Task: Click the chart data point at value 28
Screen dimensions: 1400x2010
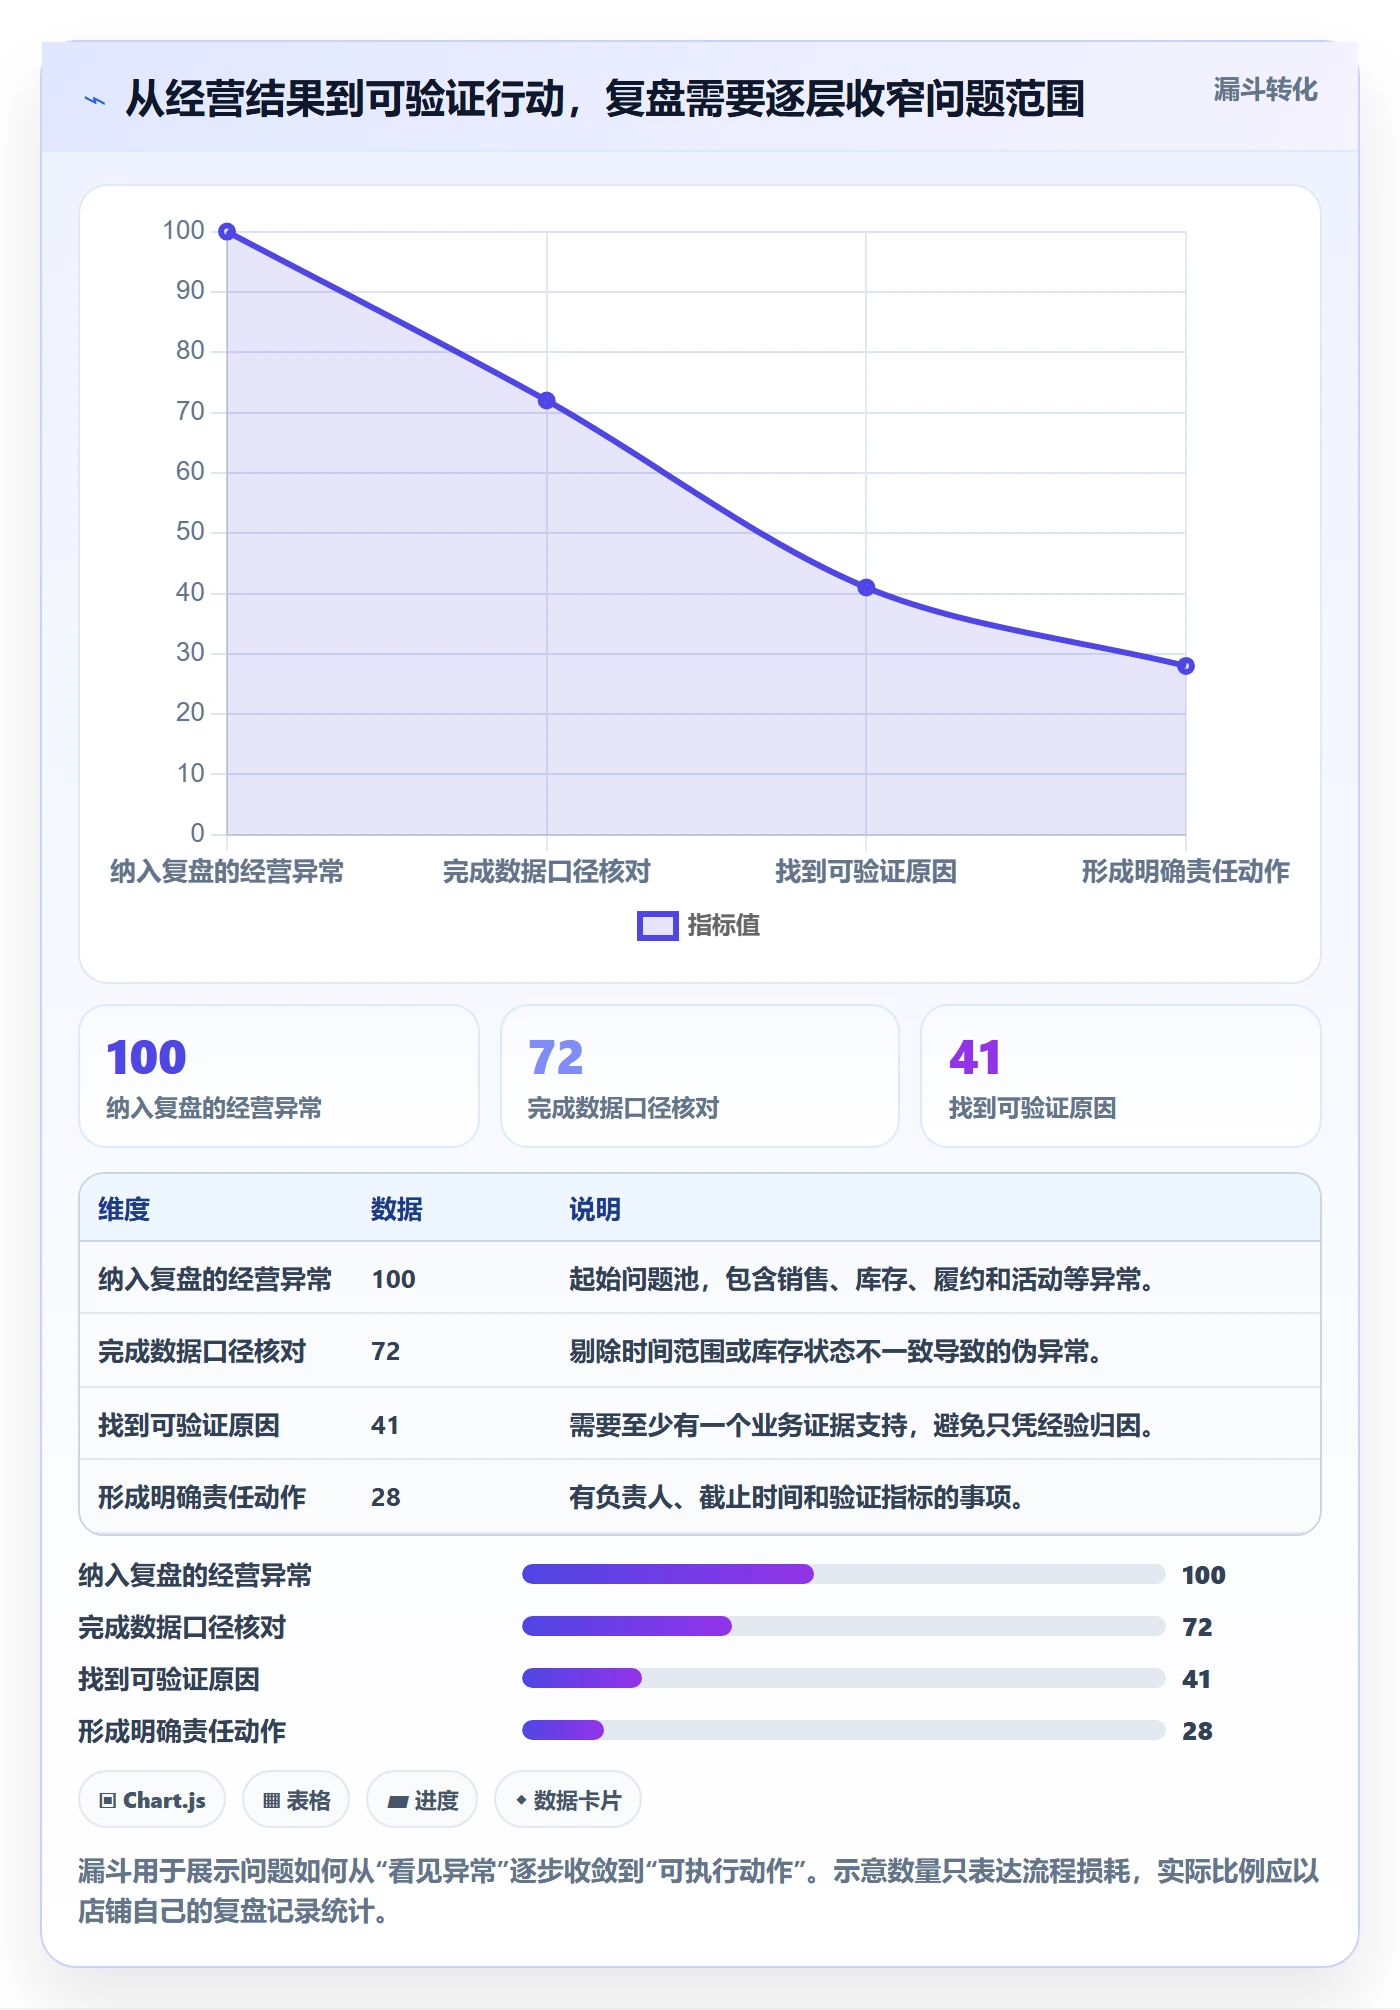Action: (1186, 666)
